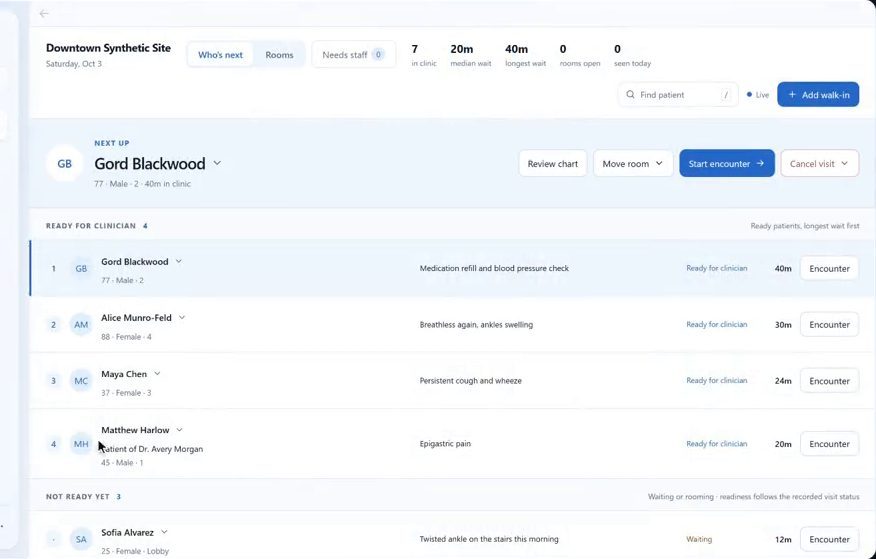This screenshot has width=876, height=559.
Task: Expand Maya Chen details chevron
Action: (x=157, y=374)
